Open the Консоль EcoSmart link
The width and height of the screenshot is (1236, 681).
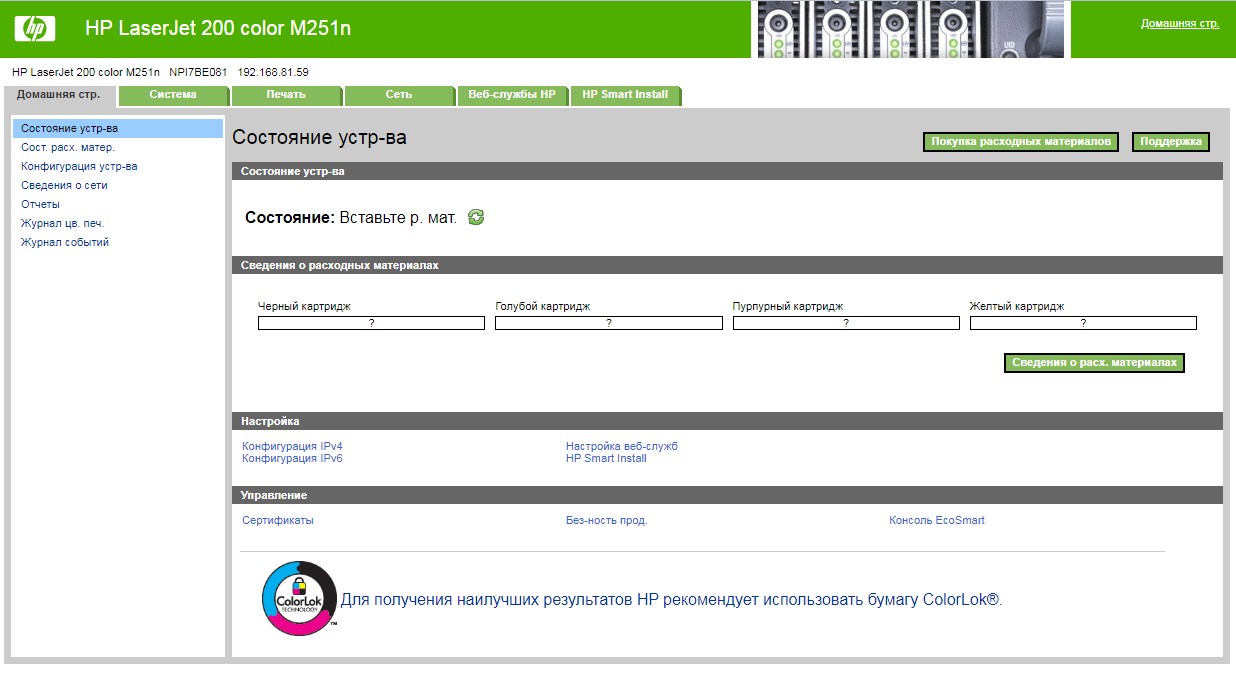tap(937, 520)
